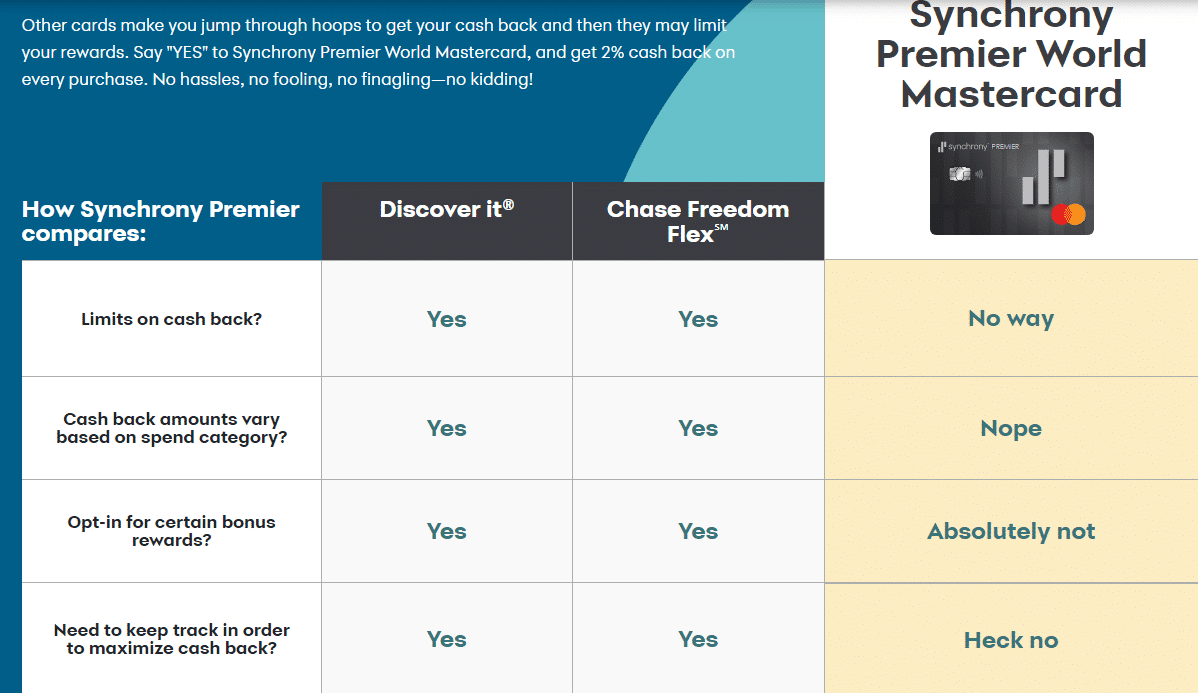
Task: Click the 'Nope' Synchrony cell
Action: coord(1012,428)
